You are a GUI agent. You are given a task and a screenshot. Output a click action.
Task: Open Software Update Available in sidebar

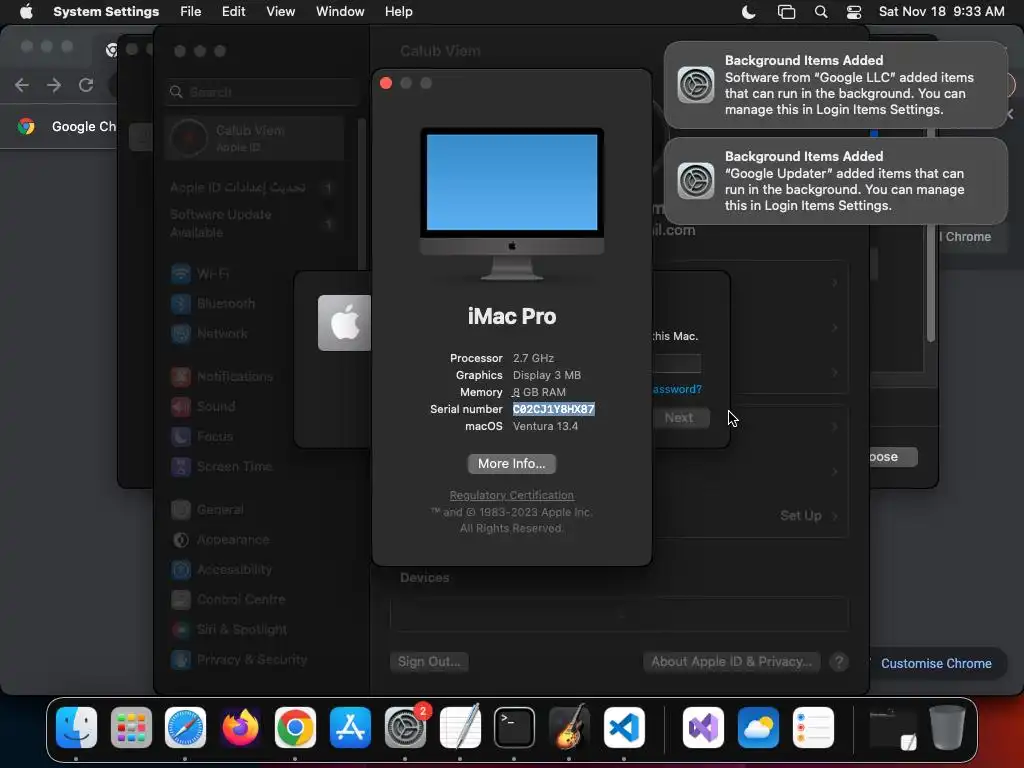(255, 223)
